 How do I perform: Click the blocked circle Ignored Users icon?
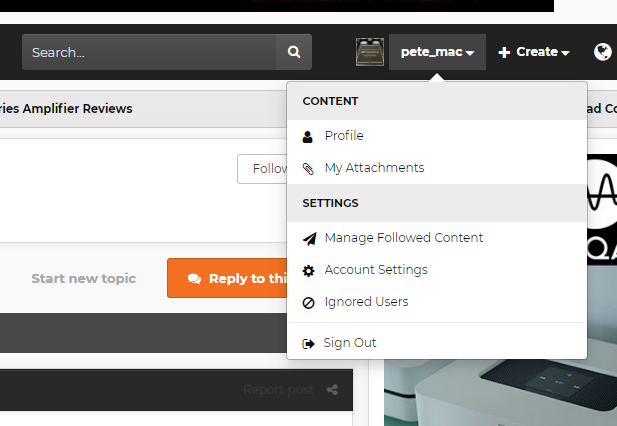[x=308, y=303]
